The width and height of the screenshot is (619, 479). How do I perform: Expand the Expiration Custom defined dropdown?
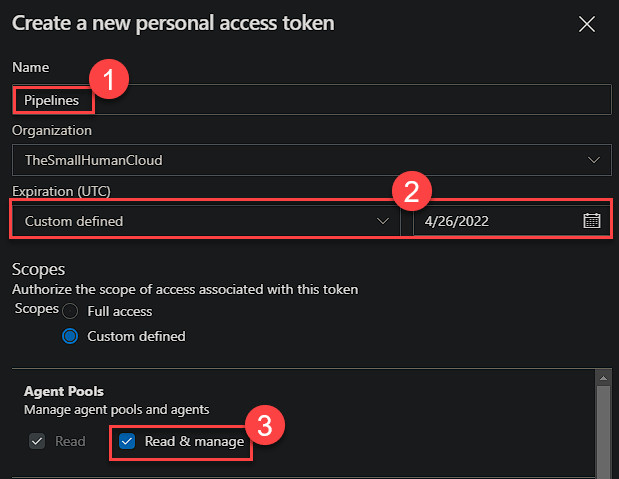pos(205,221)
